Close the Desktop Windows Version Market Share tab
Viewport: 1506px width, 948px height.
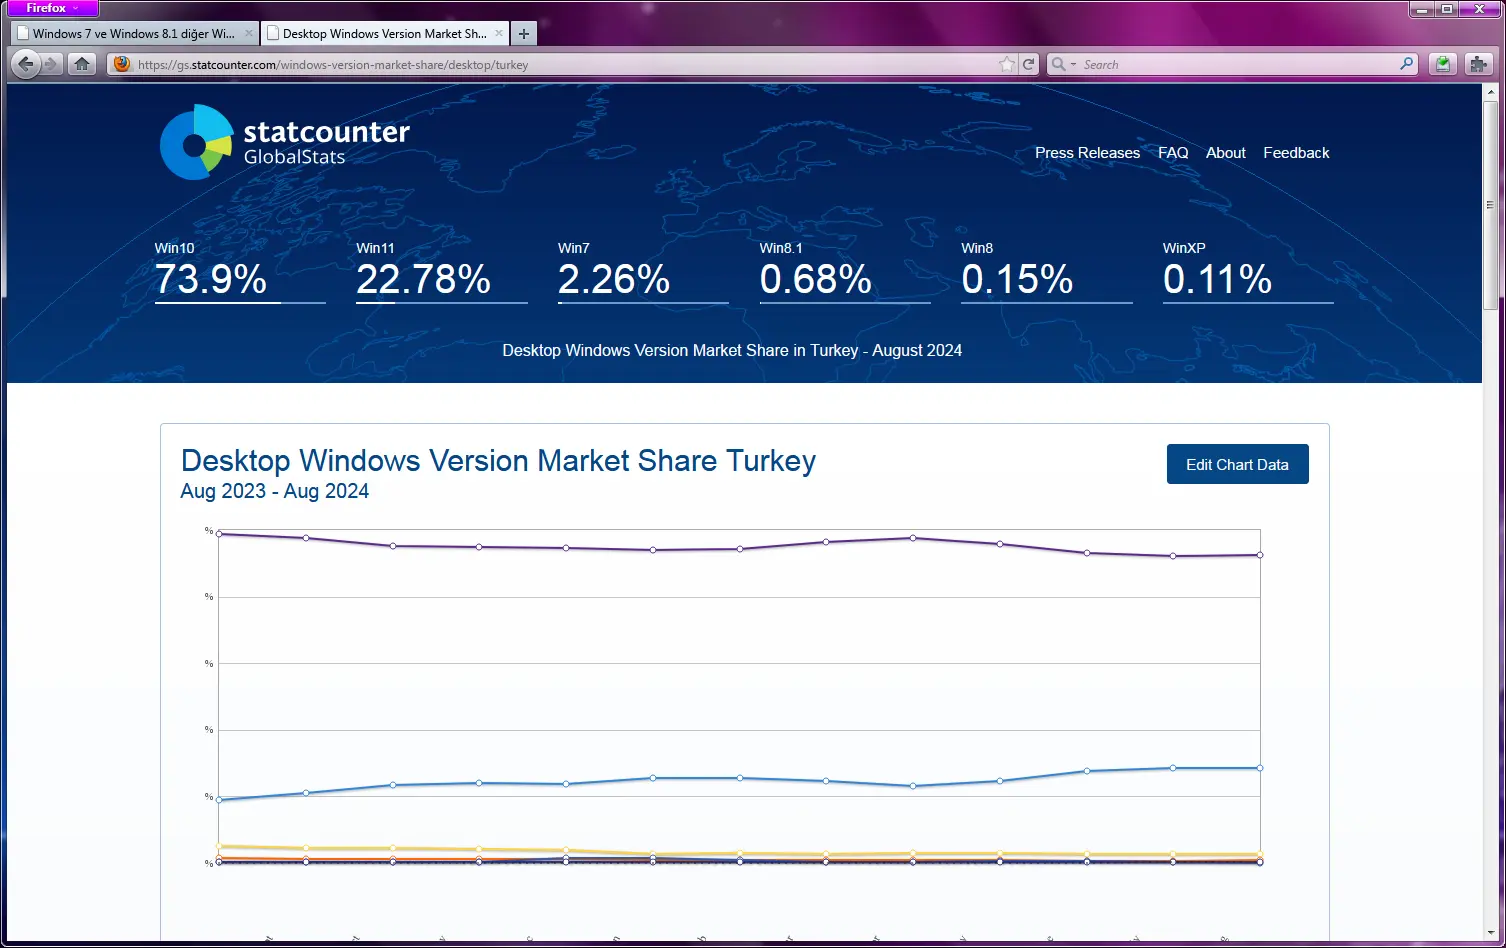[x=499, y=33]
